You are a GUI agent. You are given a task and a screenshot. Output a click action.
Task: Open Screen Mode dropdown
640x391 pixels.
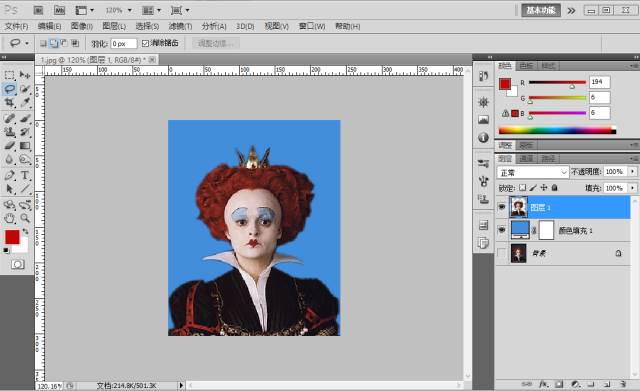[180, 10]
